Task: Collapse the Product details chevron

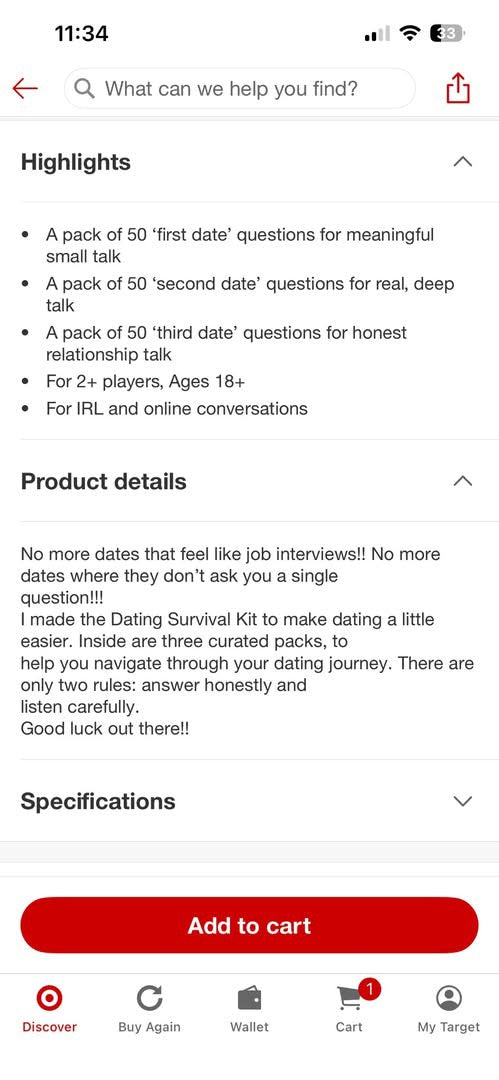Action: coord(463,481)
